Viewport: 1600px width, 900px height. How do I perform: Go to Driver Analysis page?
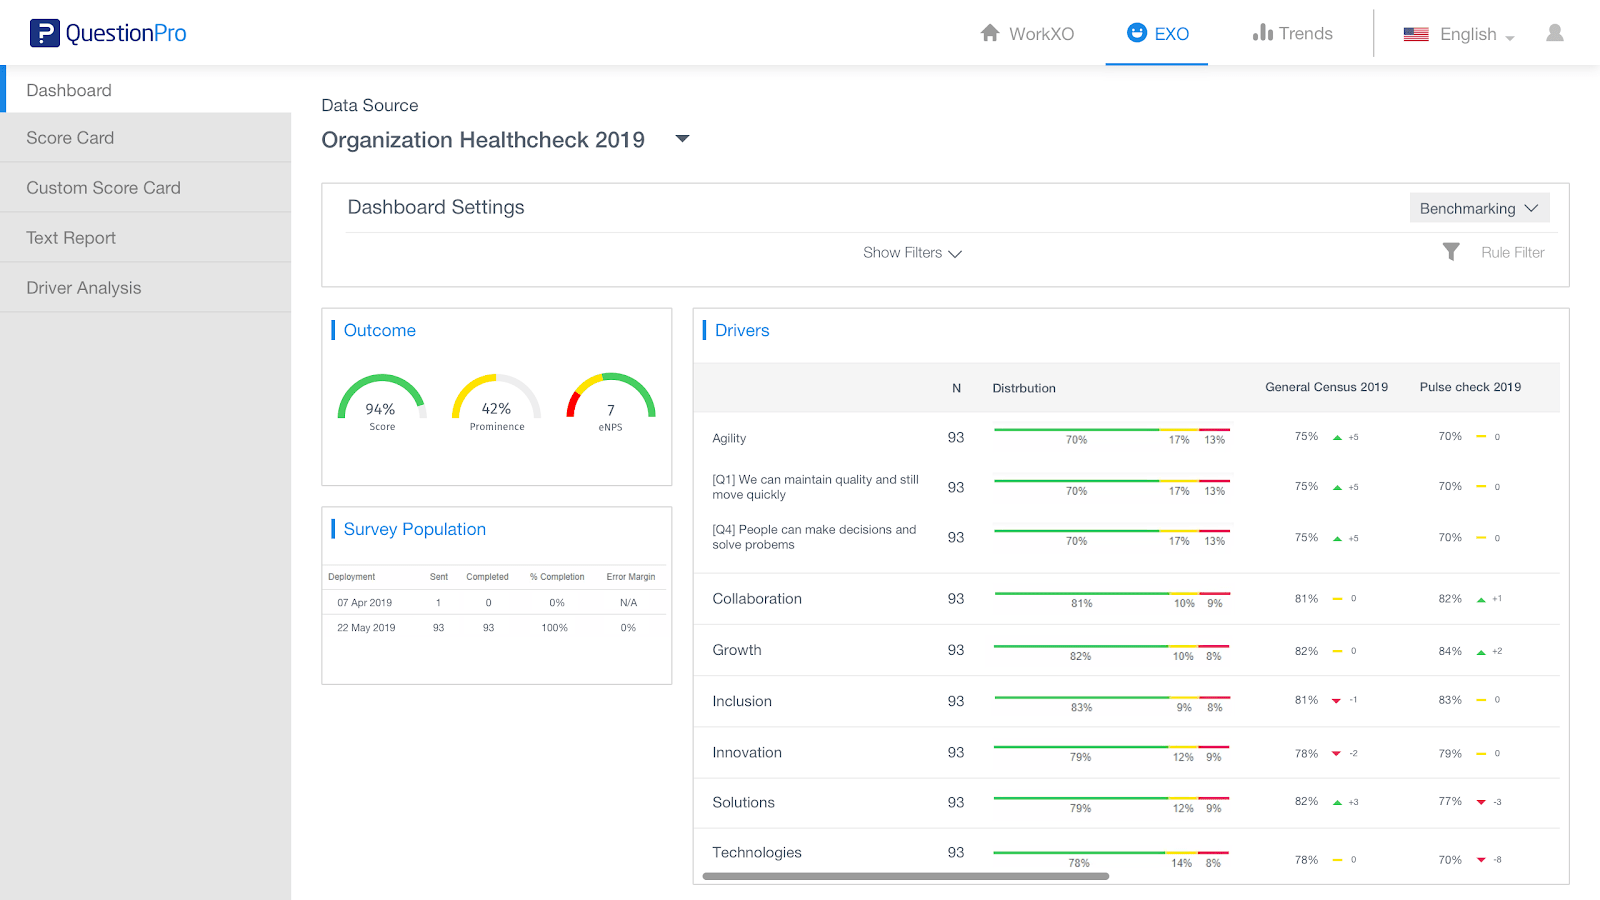click(84, 288)
